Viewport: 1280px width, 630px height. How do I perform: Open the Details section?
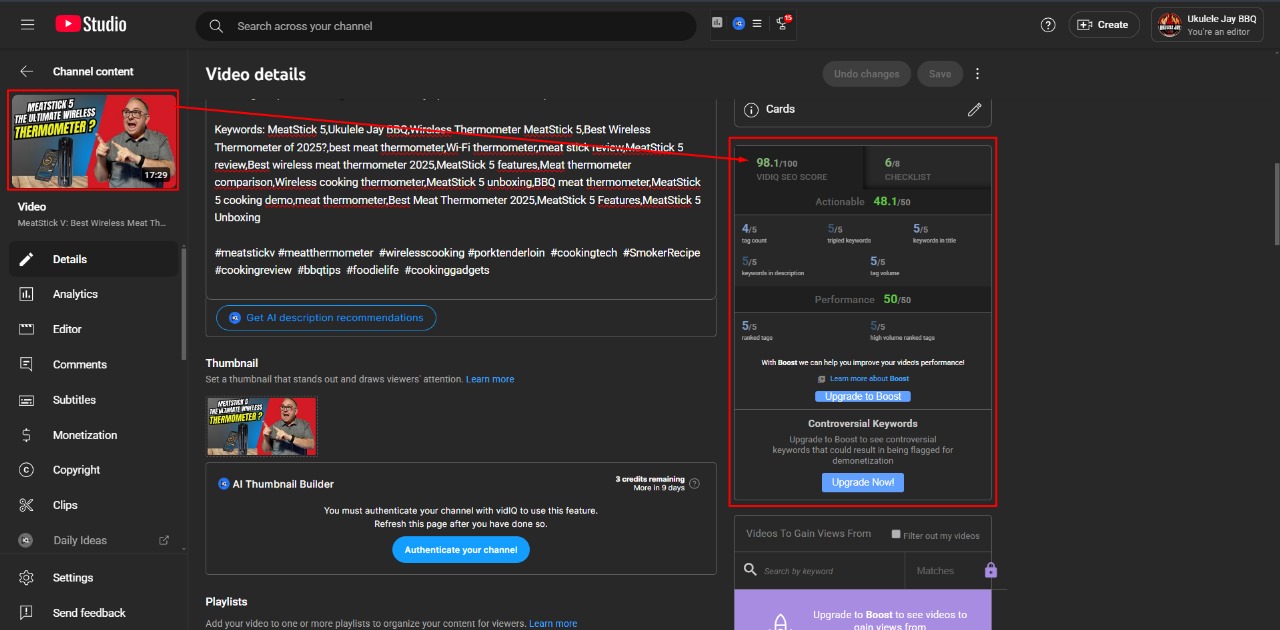[92, 259]
